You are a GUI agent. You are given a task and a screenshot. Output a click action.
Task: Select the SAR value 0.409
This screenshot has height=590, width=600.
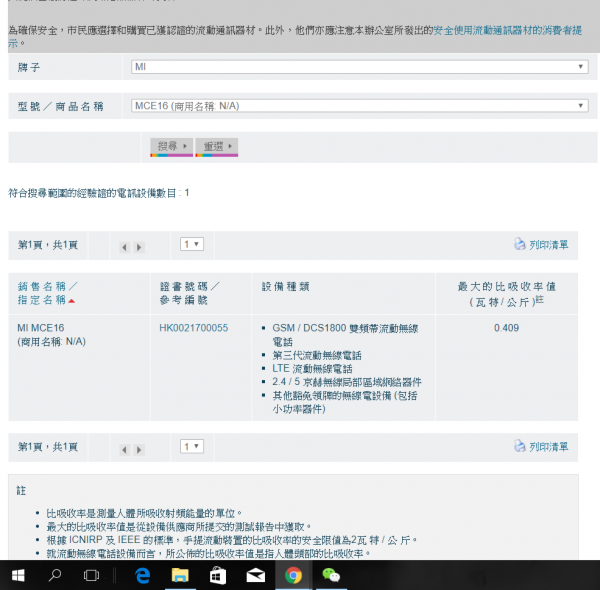tap(506, 328)
